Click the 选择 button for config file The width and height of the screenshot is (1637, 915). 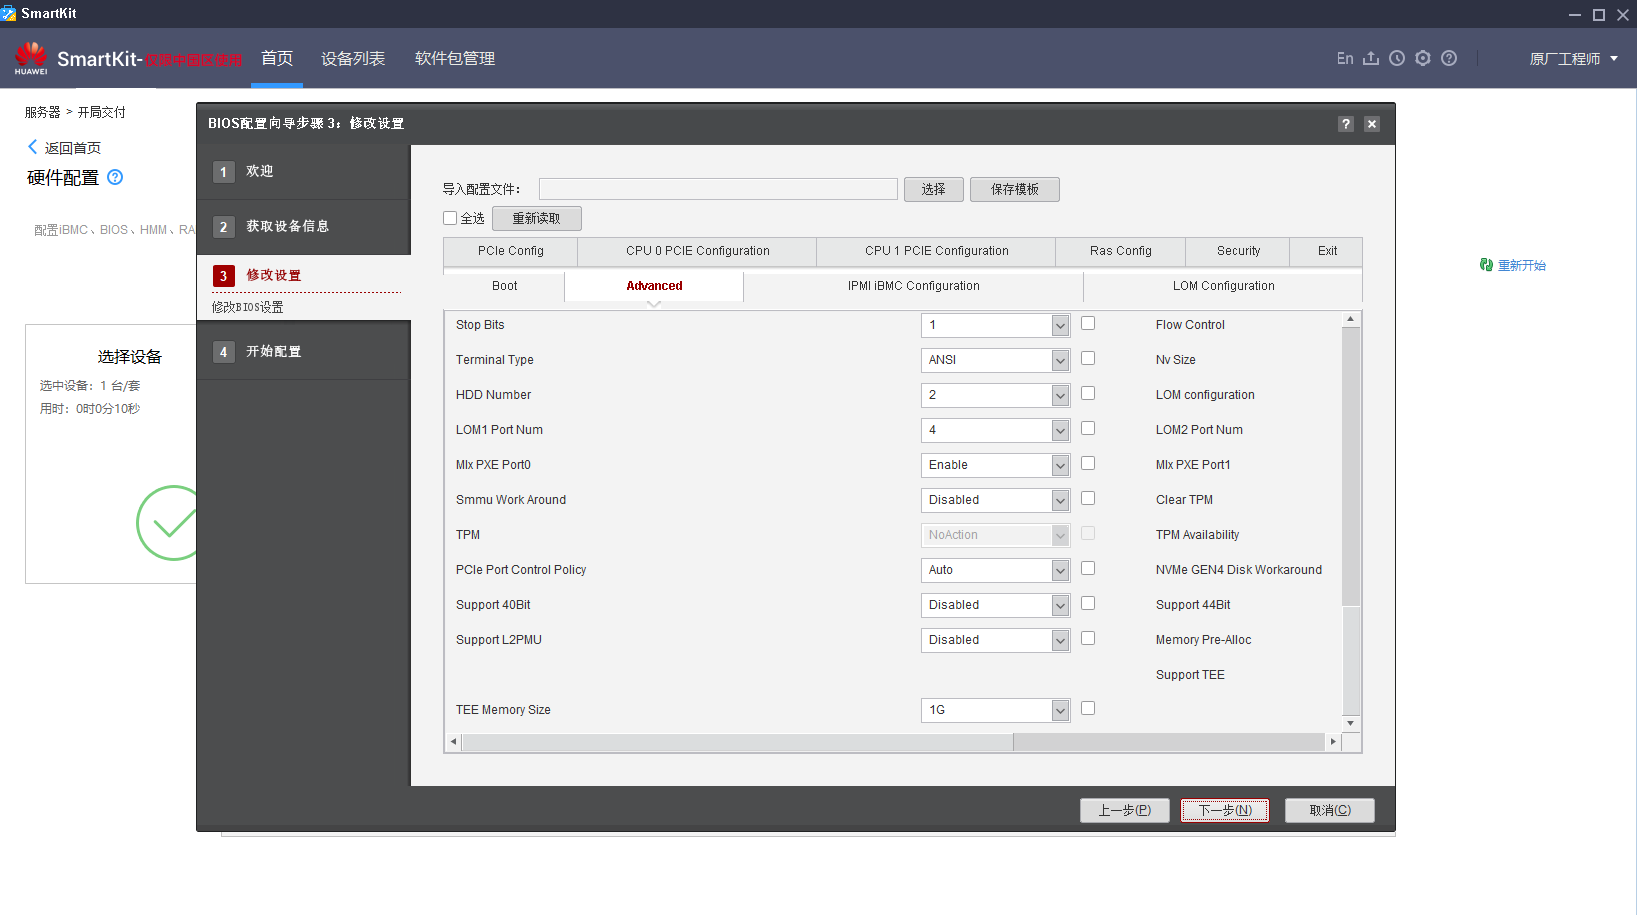[934, 189]
